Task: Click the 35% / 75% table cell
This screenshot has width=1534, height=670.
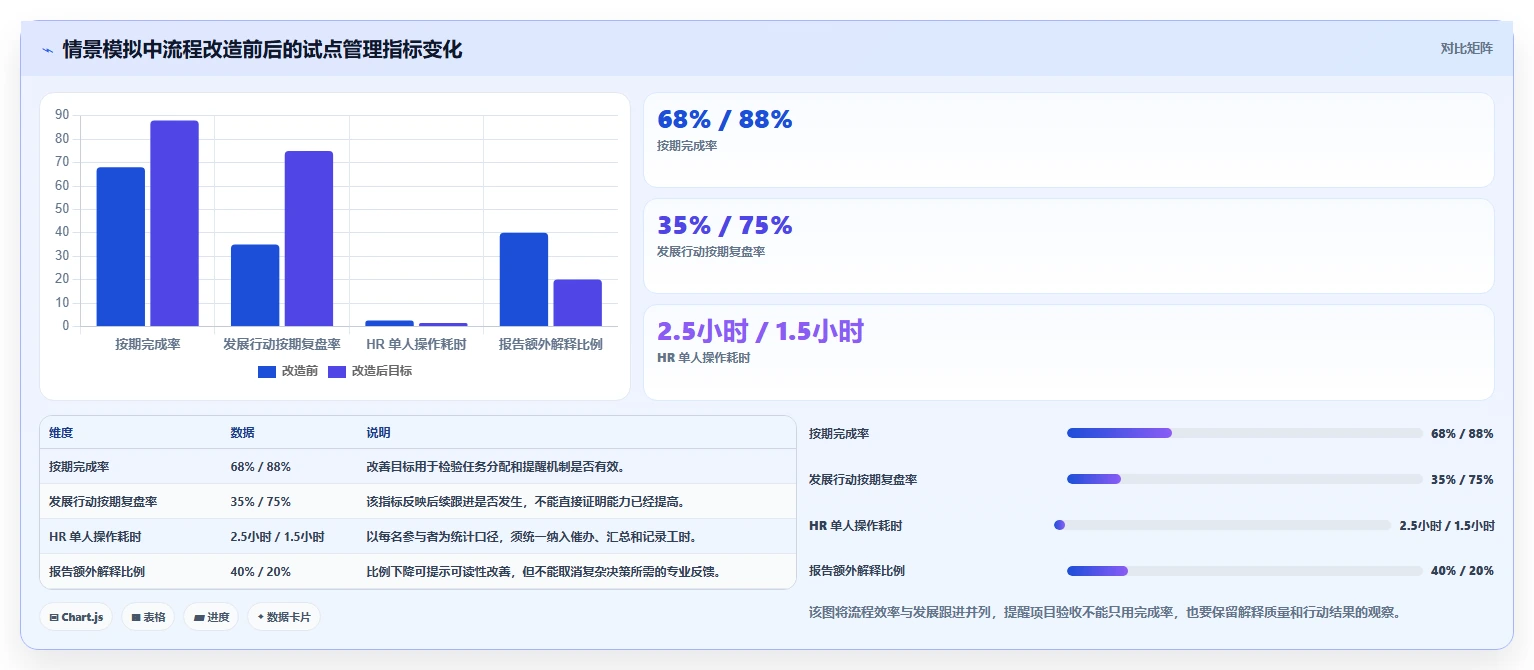Action: 261,502
